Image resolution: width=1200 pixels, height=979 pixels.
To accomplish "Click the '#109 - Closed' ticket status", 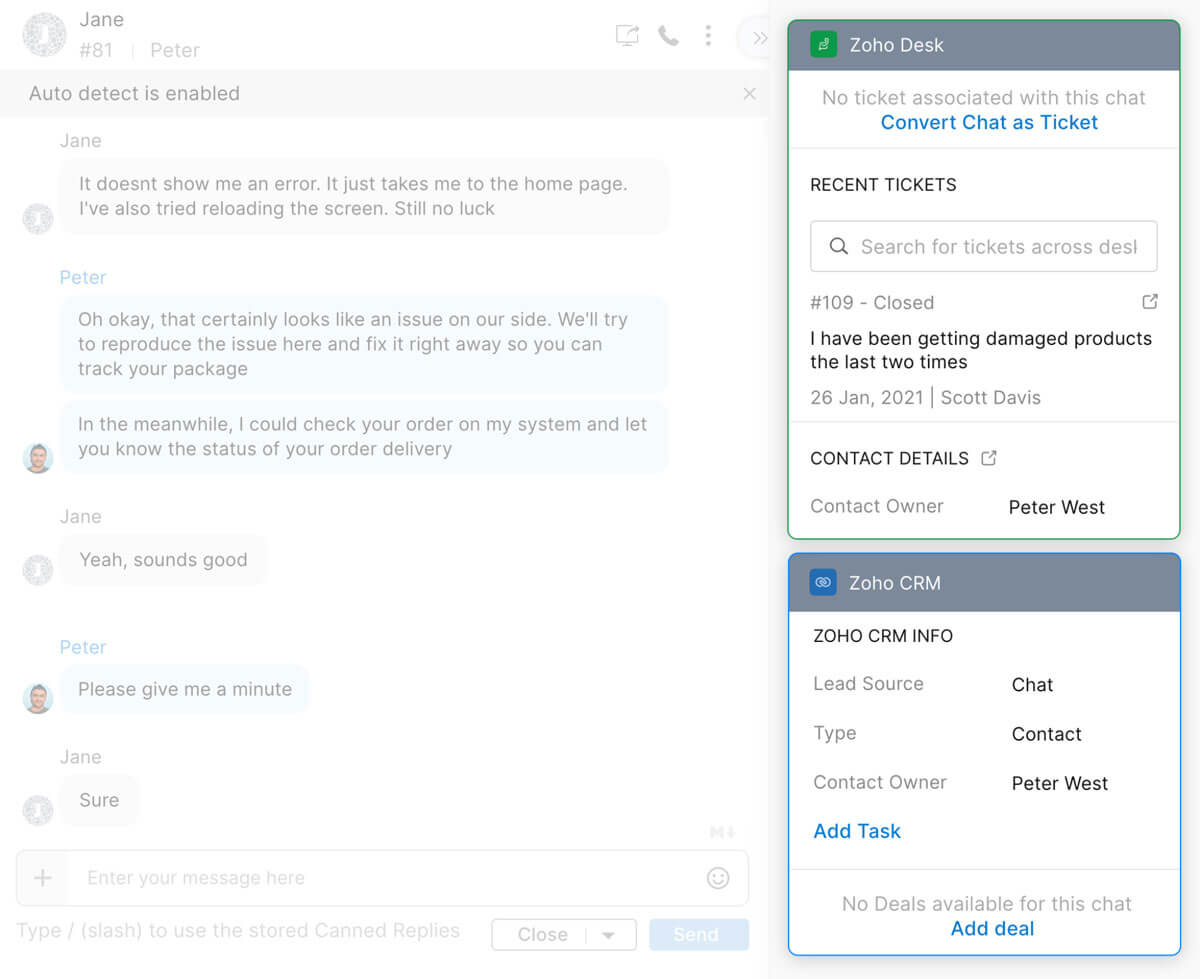I will [x=872, y=302].
